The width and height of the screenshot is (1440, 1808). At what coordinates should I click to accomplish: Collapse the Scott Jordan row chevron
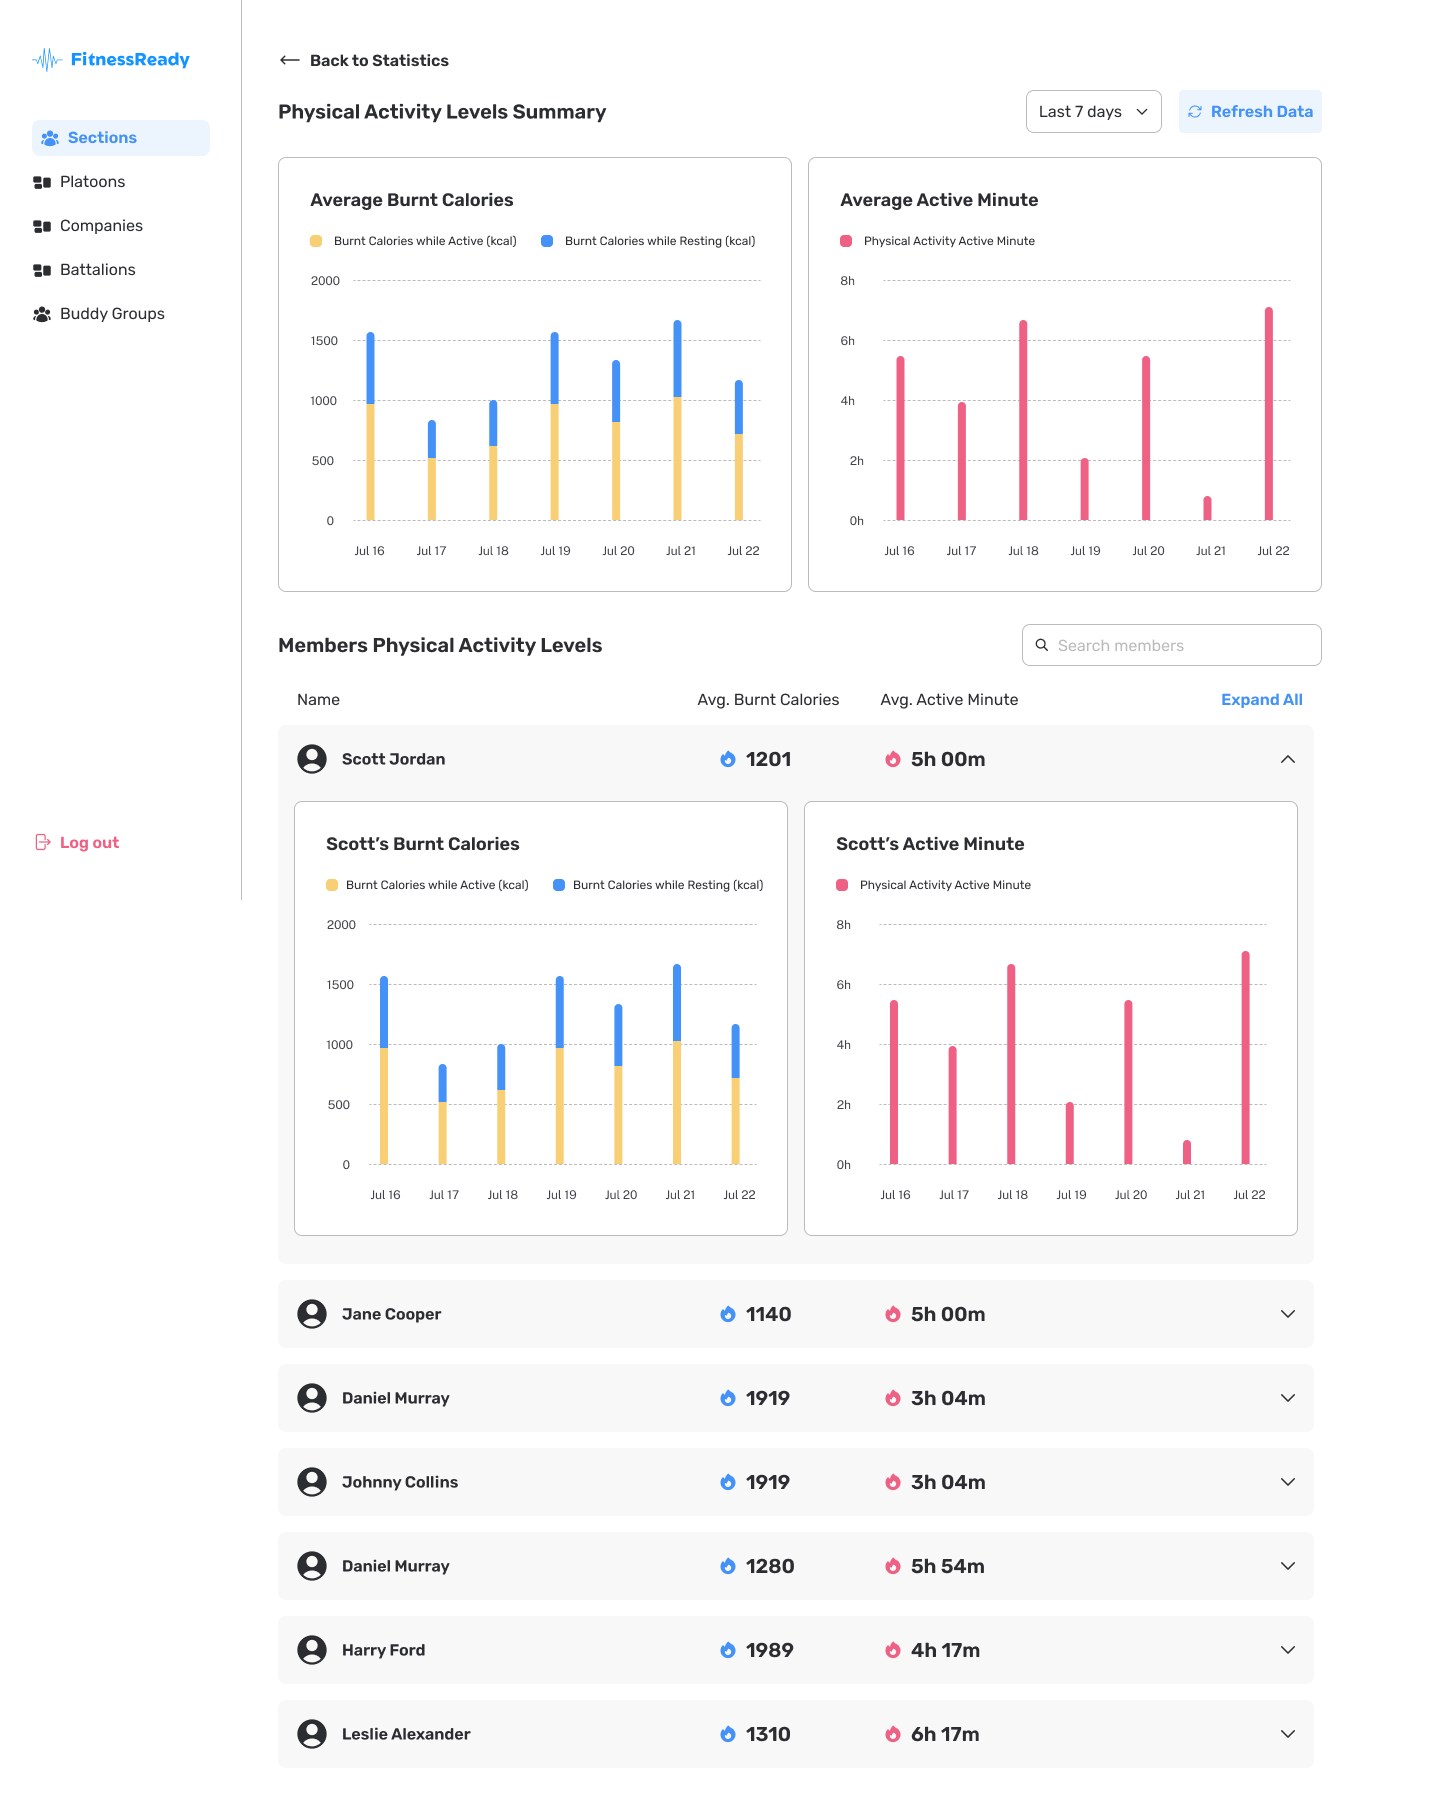pyautogui.click(x=1288, y=759)
